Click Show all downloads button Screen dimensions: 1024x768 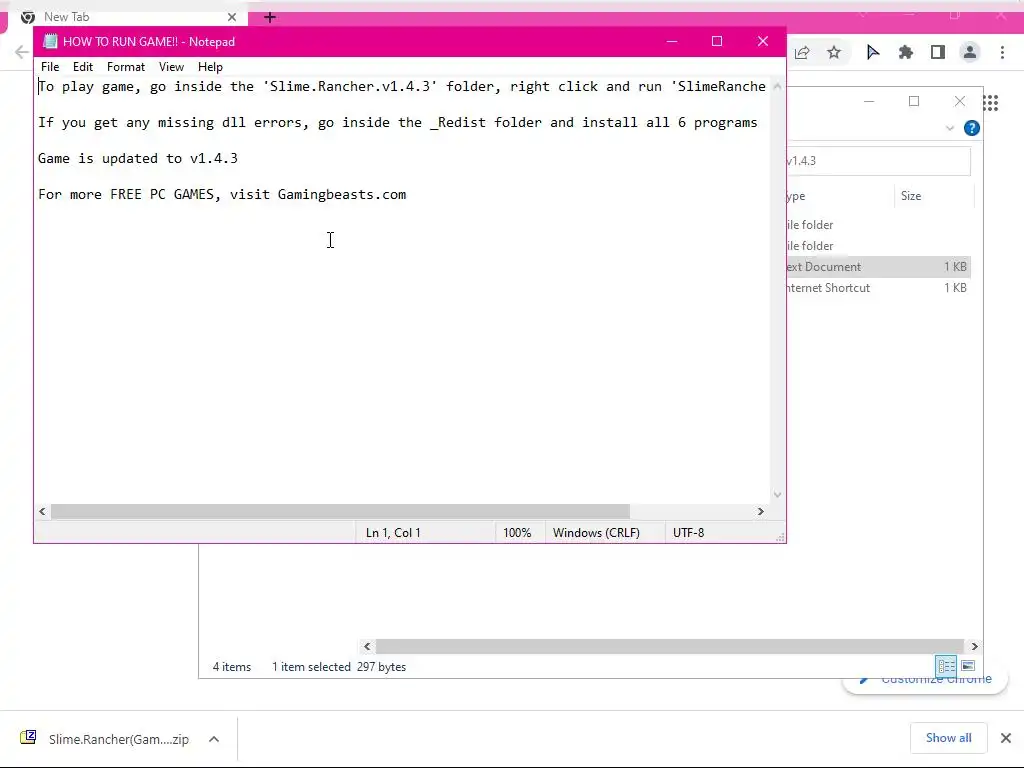pos(948,738)
